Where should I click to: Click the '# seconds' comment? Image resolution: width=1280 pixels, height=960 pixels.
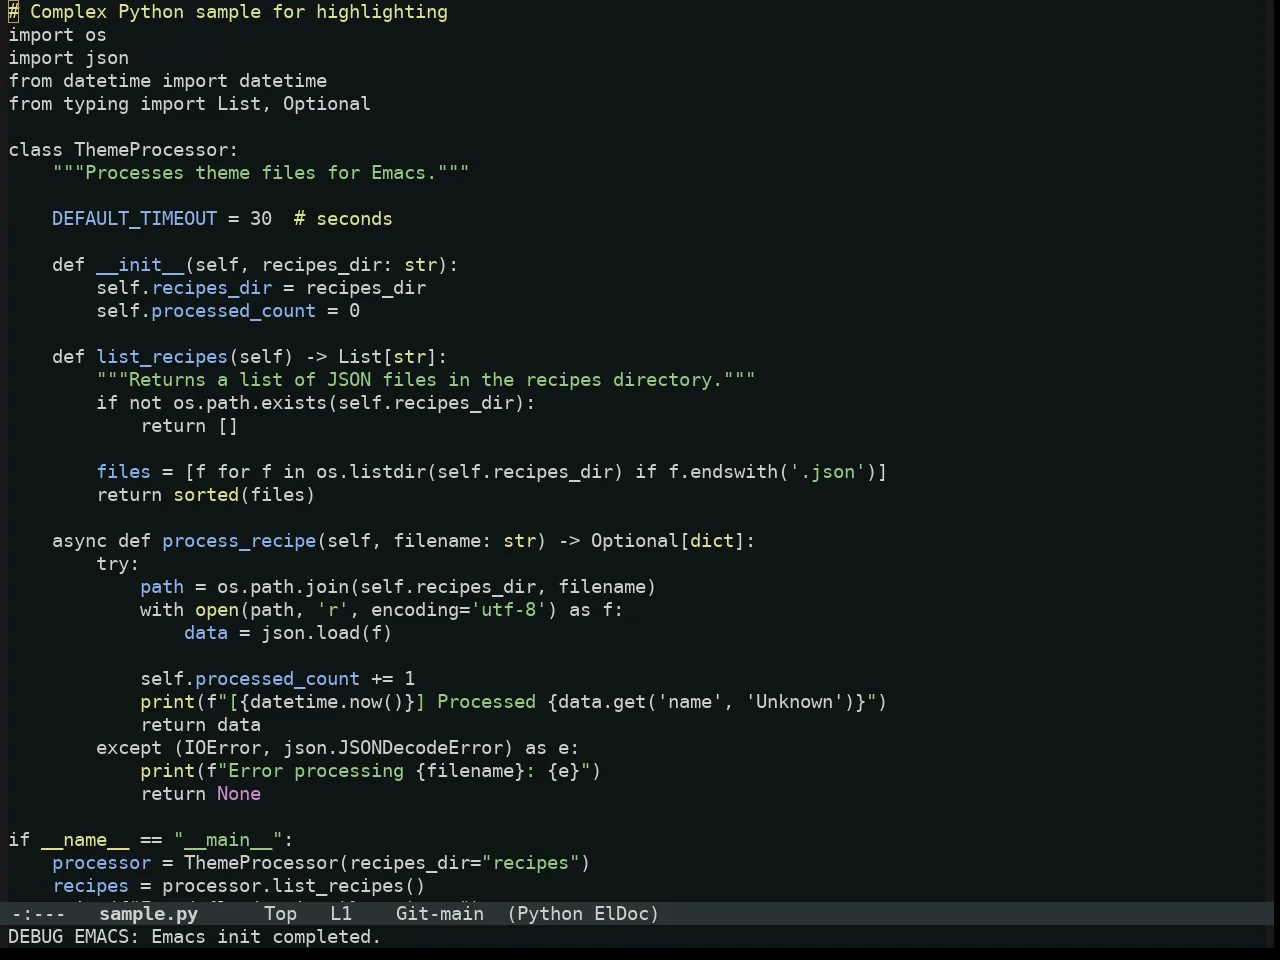343,219
